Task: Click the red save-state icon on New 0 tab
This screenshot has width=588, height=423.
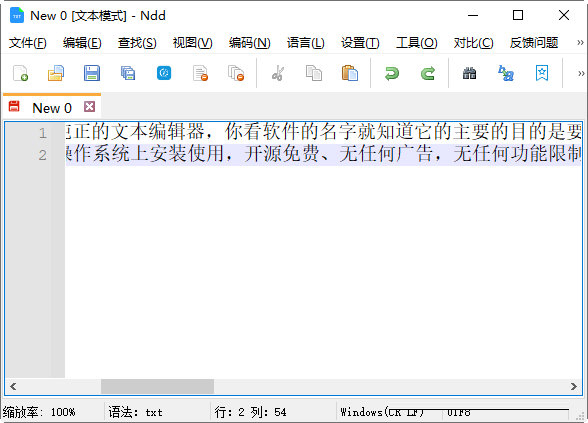Action: click(x=14, y=106)
